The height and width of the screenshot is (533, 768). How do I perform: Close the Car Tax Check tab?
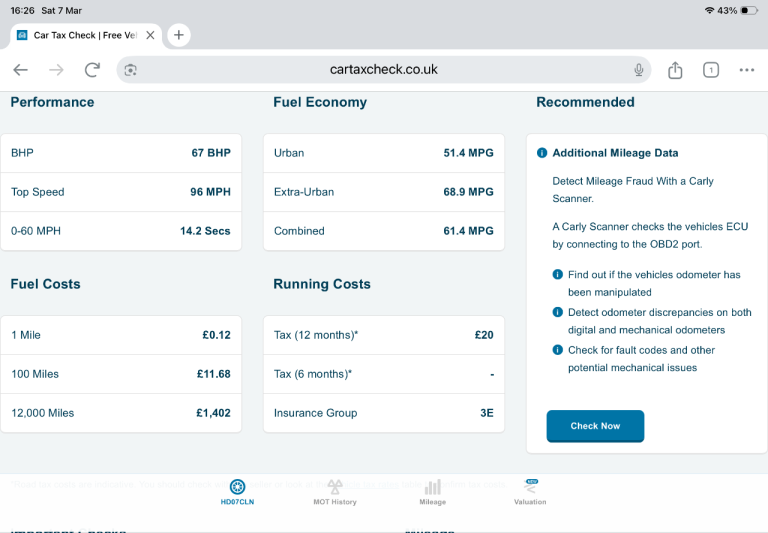[x=150, y=35]
